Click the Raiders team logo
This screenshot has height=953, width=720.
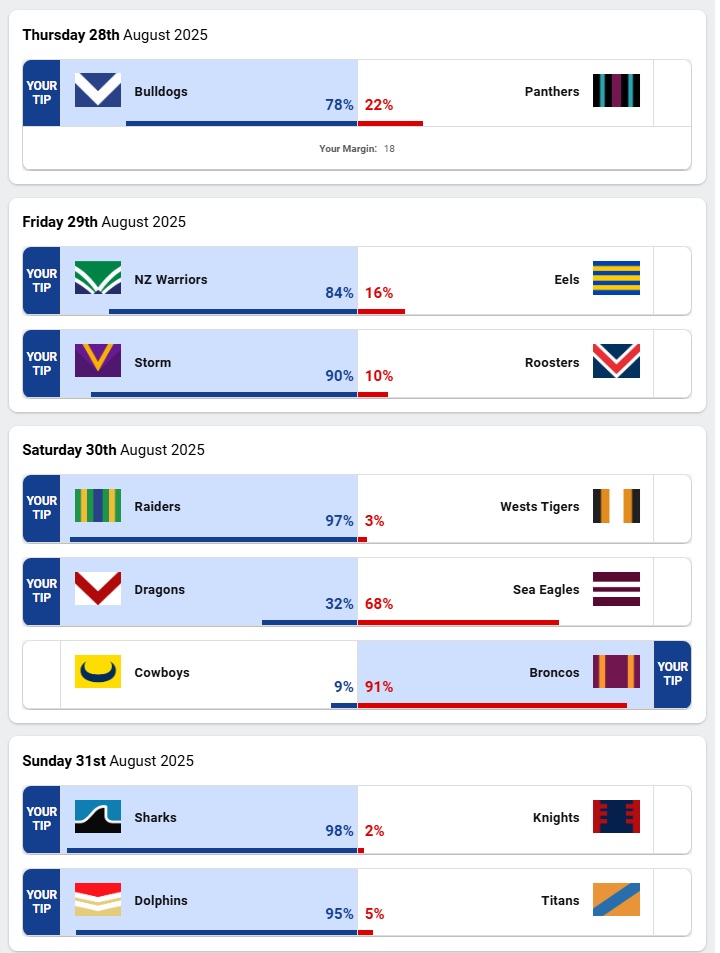[x=98, y=505]
